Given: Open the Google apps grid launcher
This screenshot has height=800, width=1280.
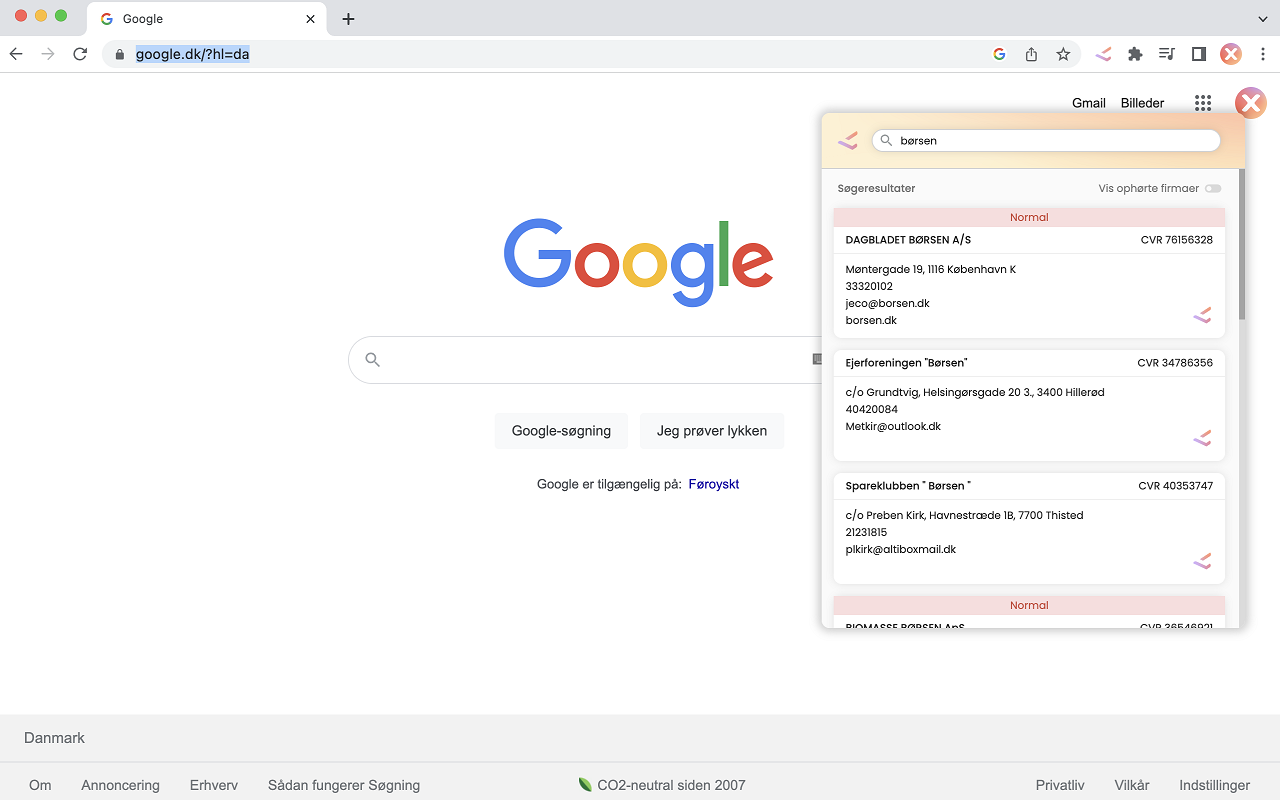Looking at the screenshot, I should (1202, 103).
